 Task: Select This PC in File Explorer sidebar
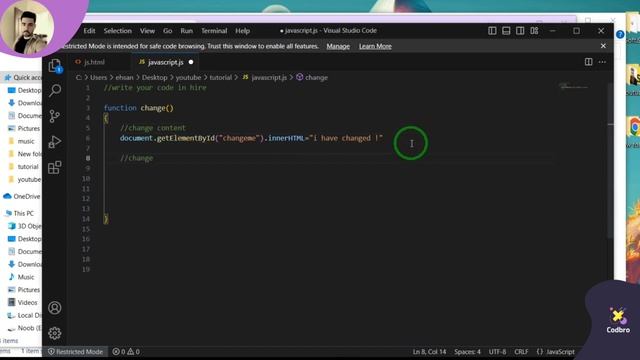[19, 213]
